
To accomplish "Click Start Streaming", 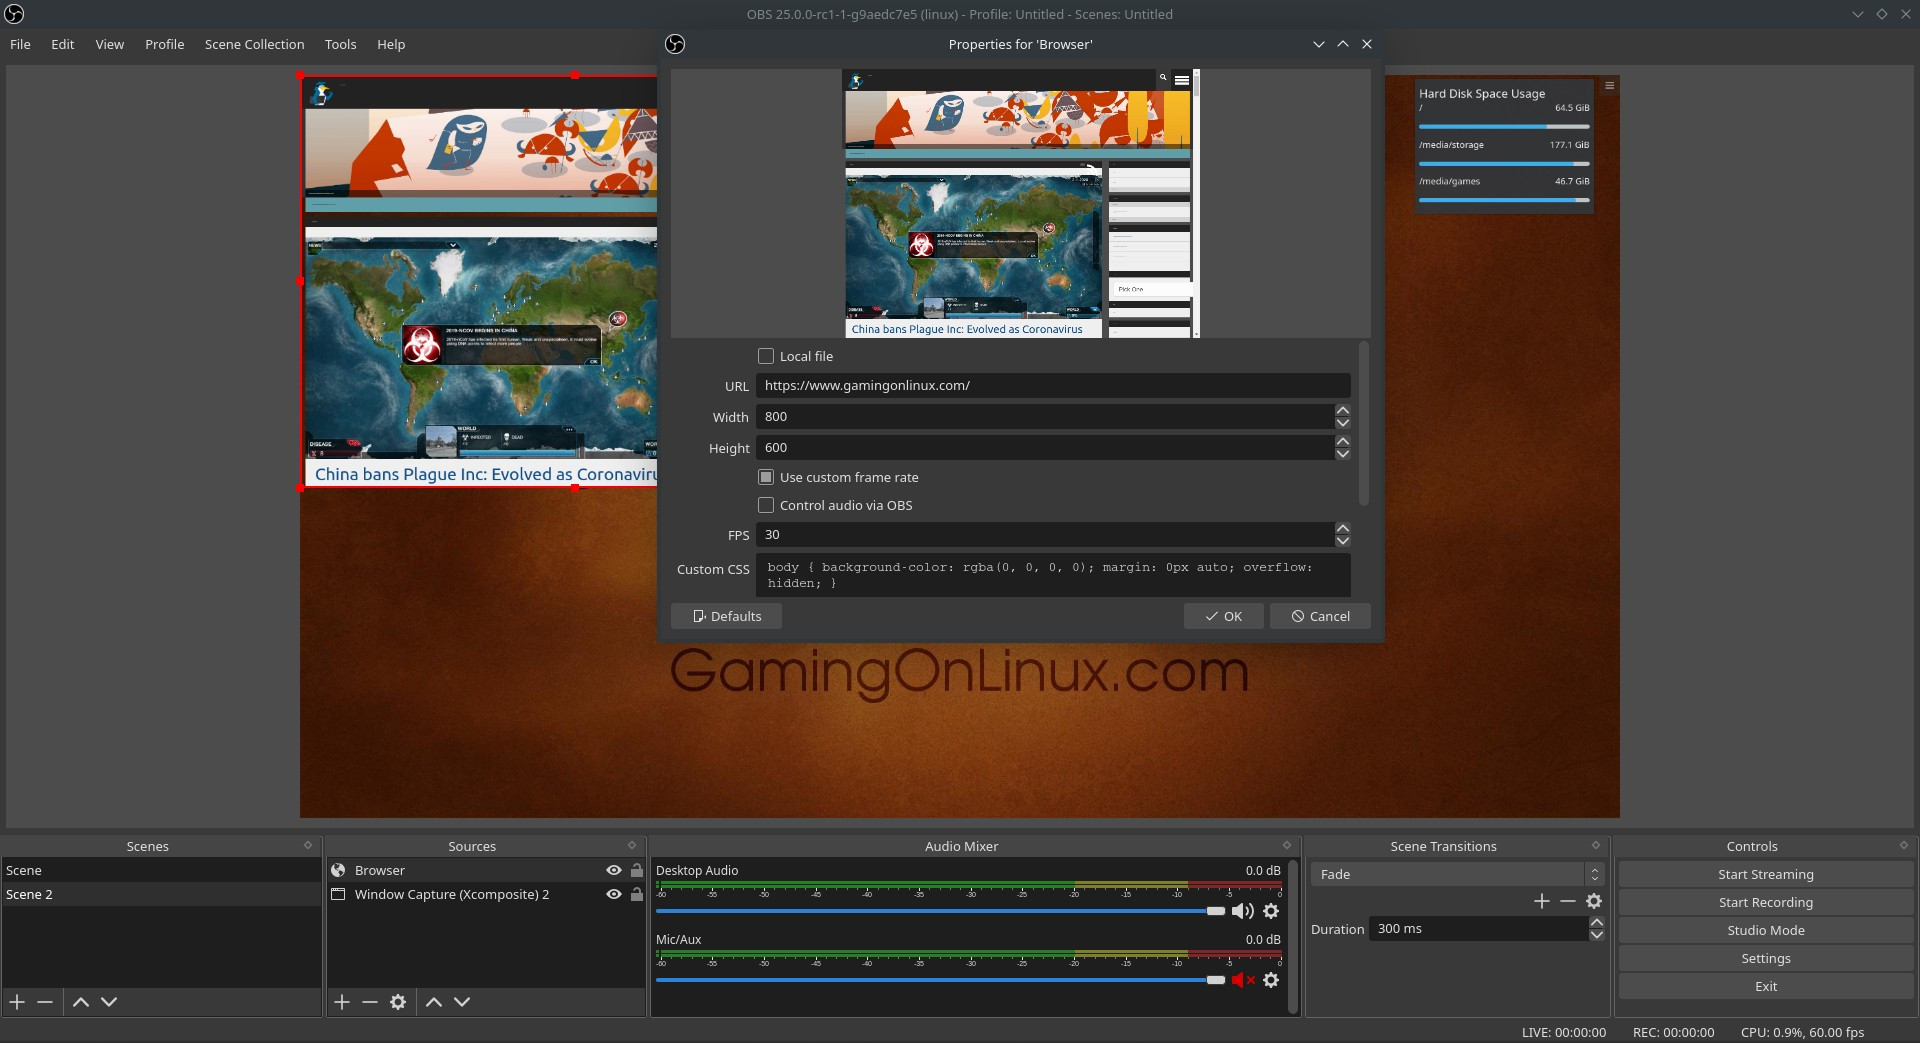I will (1766, 874).
